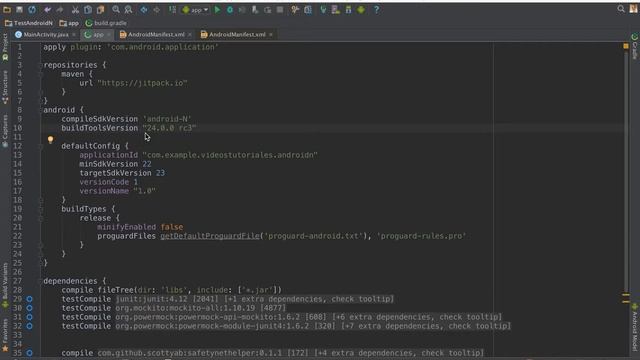Click the Copy toolbar icon
The width and height of the screenshot is (640, 360).
(x=88, y=9)
